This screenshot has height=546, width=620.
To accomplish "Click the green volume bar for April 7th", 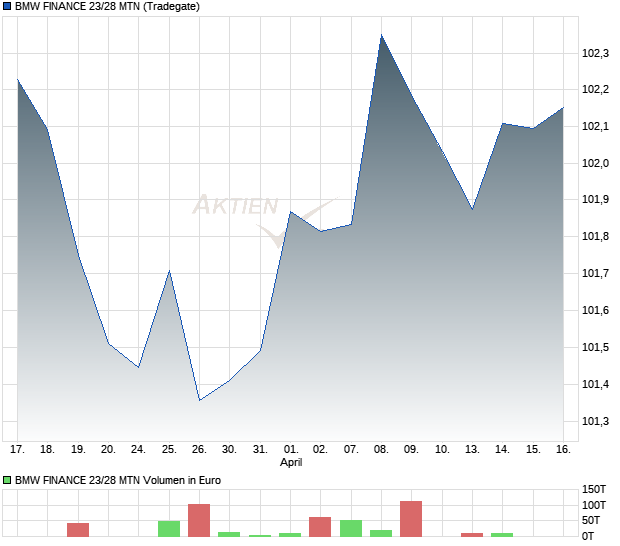I will click(x=351, y=528).
